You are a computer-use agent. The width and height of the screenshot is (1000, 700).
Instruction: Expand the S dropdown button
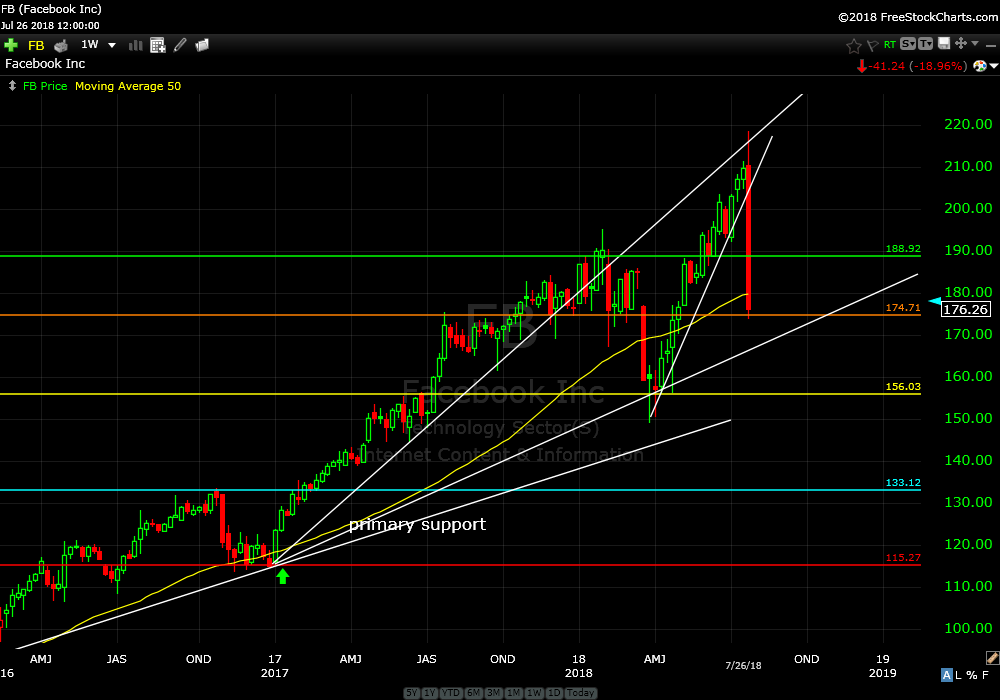(907, 44)
